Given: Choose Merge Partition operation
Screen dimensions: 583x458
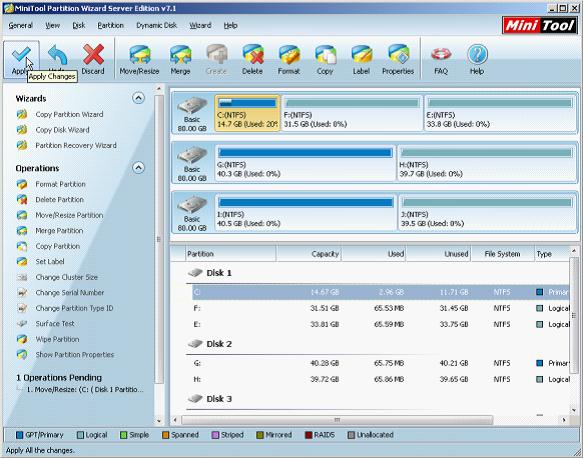Looking at the screenshot, I should coord(59,231).
